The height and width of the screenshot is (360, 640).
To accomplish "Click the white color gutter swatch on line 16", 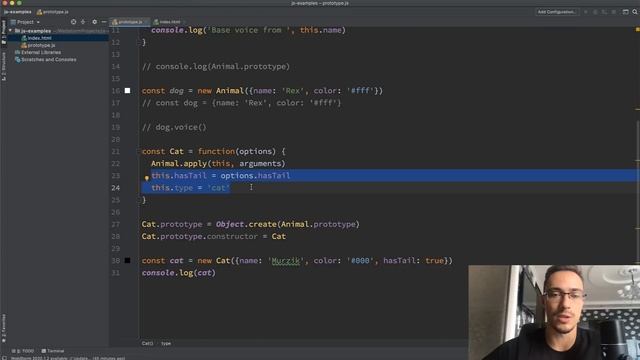I will [x=127, y=91].
